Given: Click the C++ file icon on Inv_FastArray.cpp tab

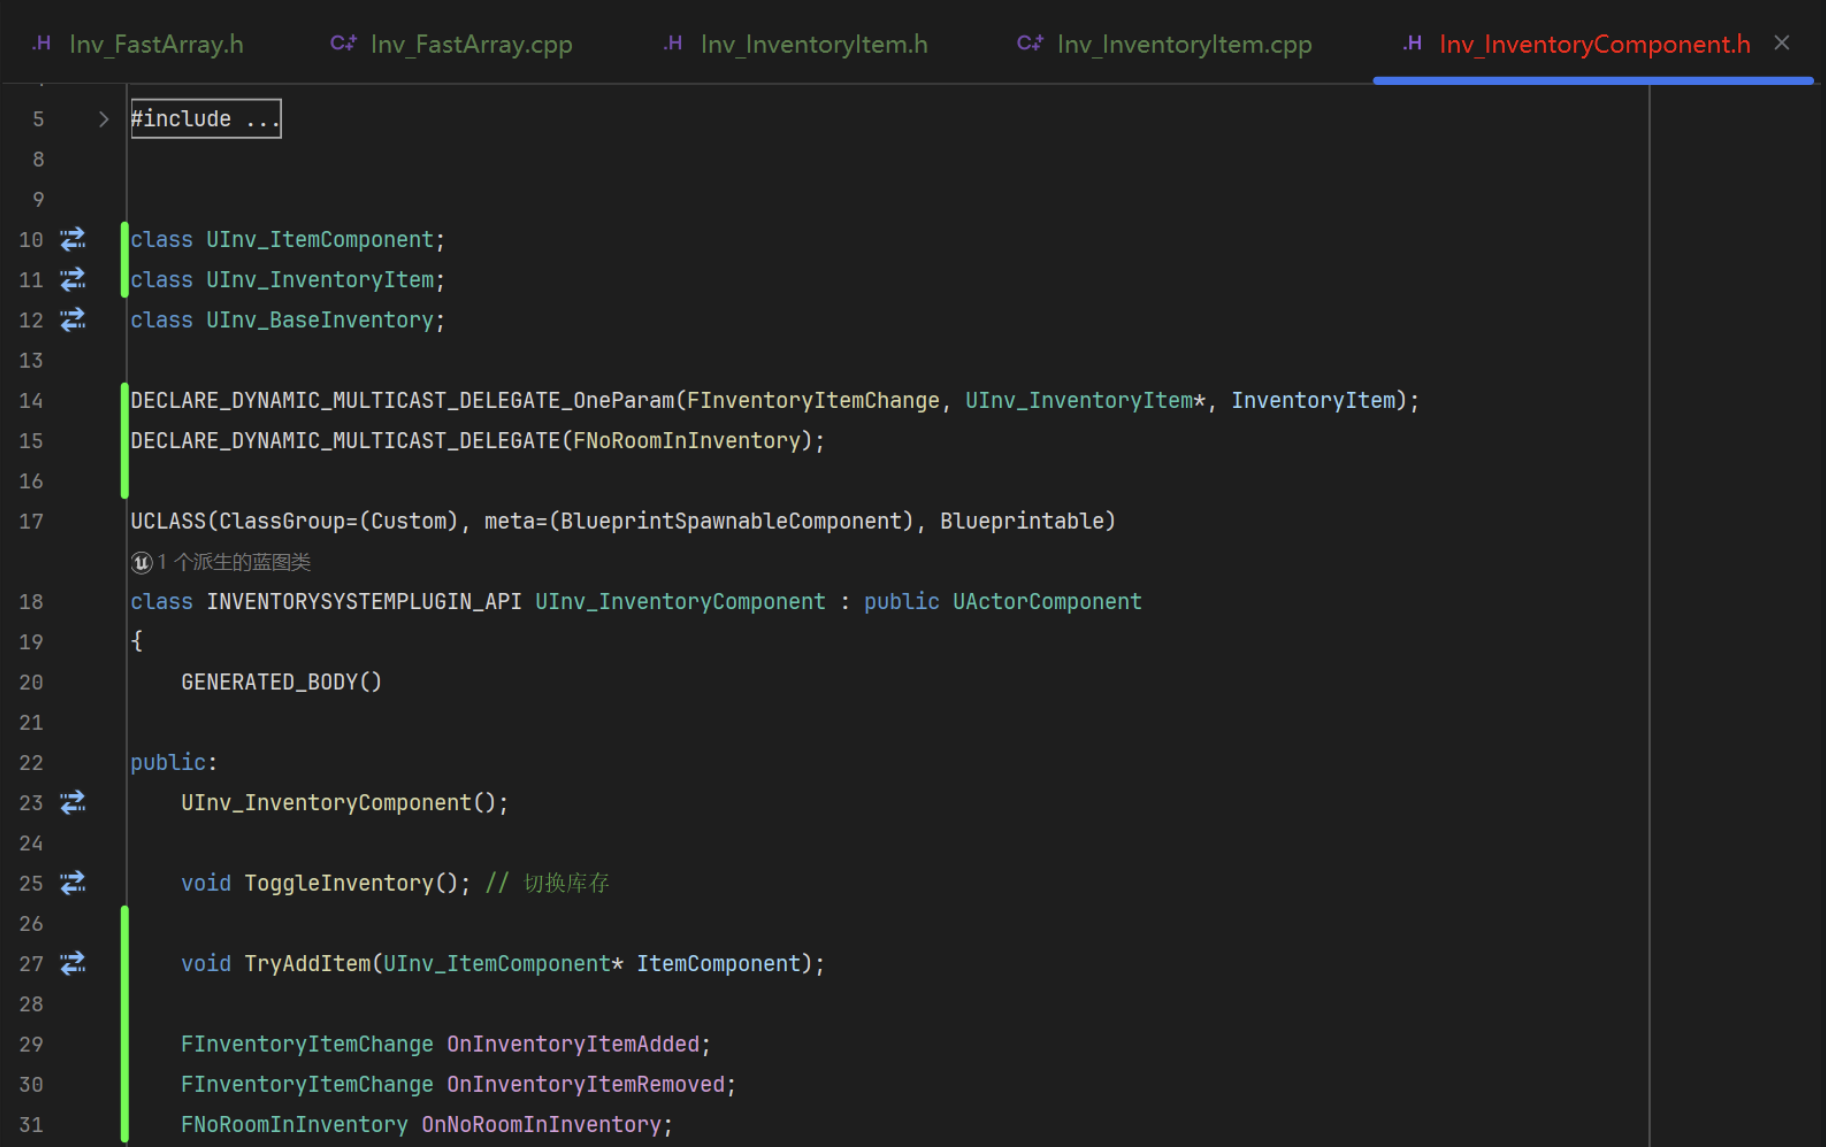Looking at the screenshot, I should [343, 43].
